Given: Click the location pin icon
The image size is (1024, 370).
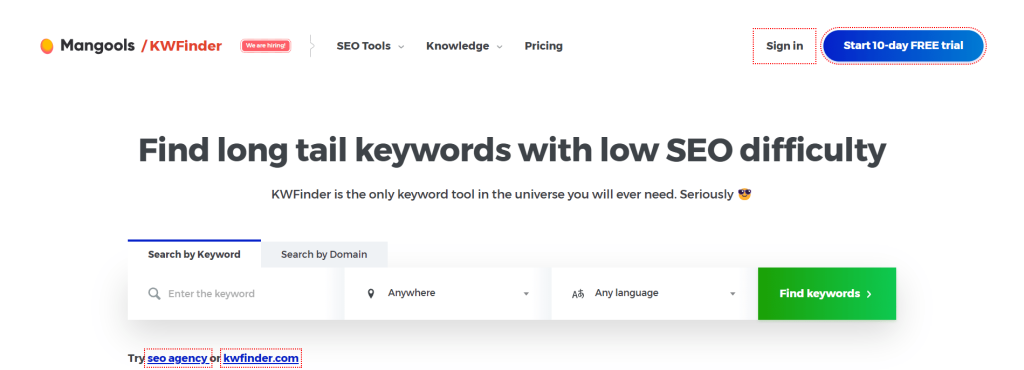Looking at the screenshot, I should tap(371, 294).
